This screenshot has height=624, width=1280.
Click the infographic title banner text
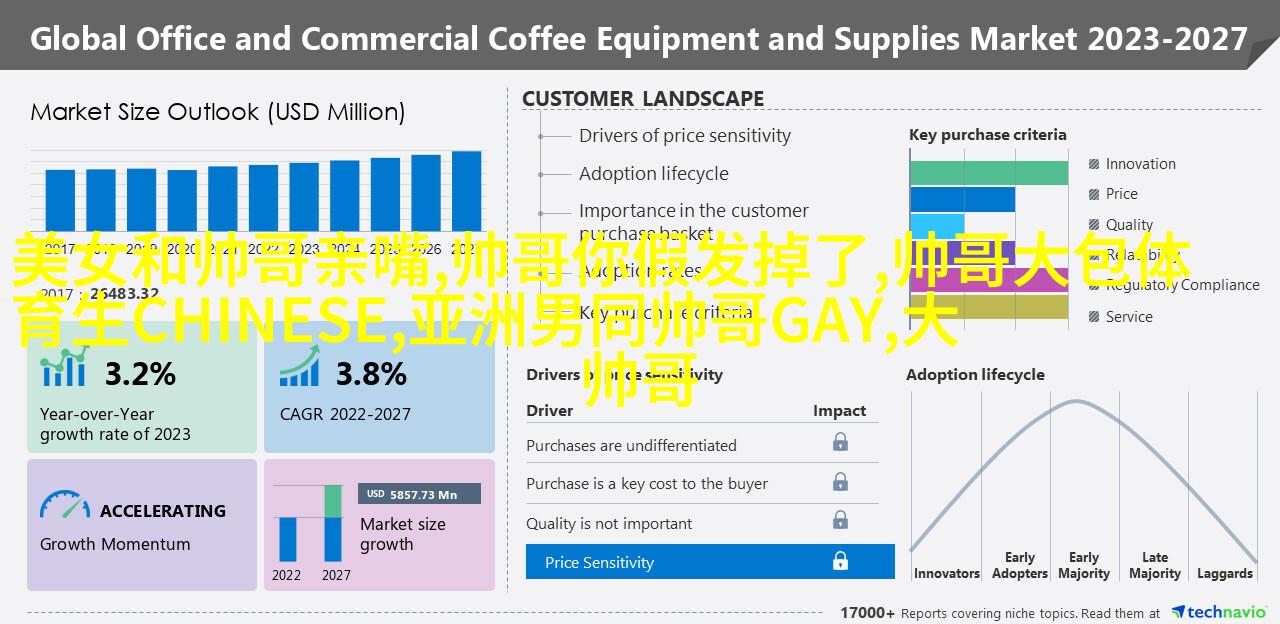click(x=639, y=40)
